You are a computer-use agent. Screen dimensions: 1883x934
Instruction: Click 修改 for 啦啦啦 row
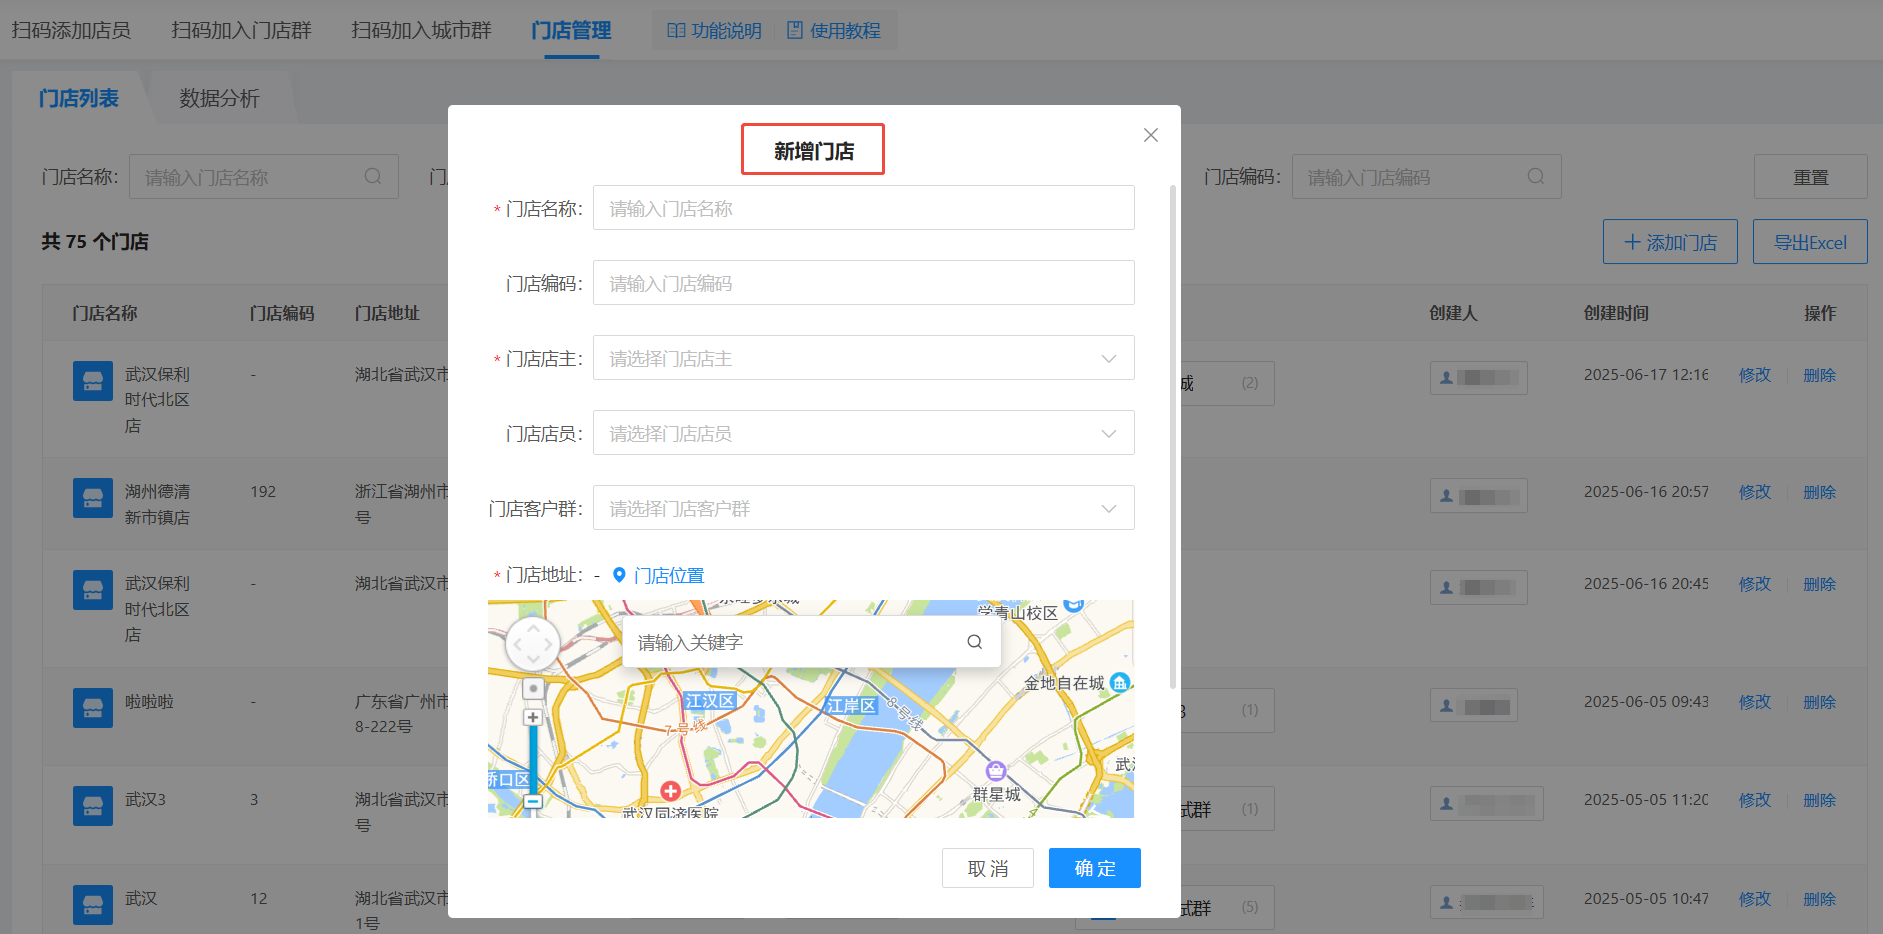[x=1755, y=702]
